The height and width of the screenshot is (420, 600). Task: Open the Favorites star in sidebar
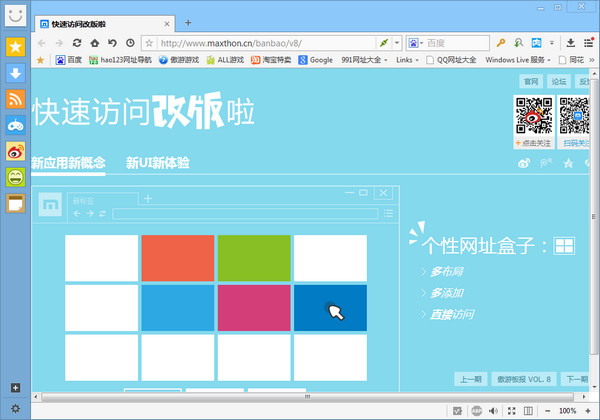click(15, 47)
